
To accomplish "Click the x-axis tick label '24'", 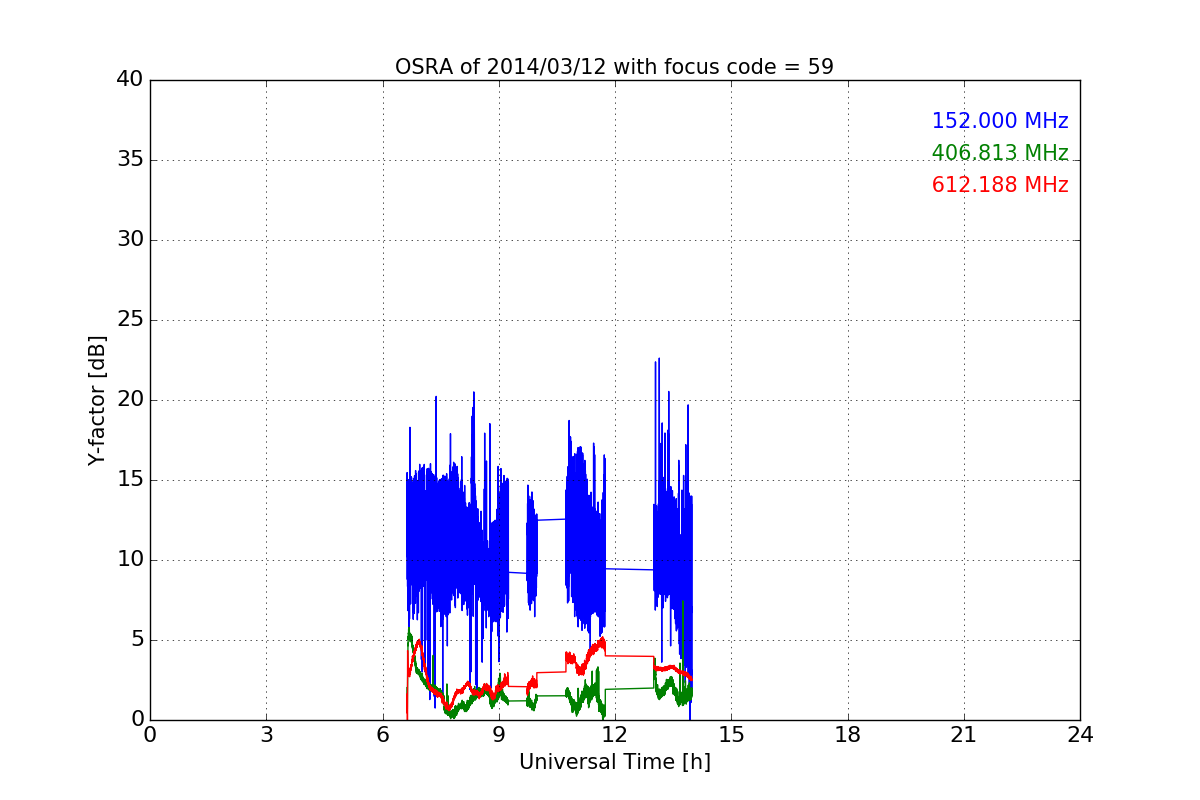I will [x=1080, y=735].
